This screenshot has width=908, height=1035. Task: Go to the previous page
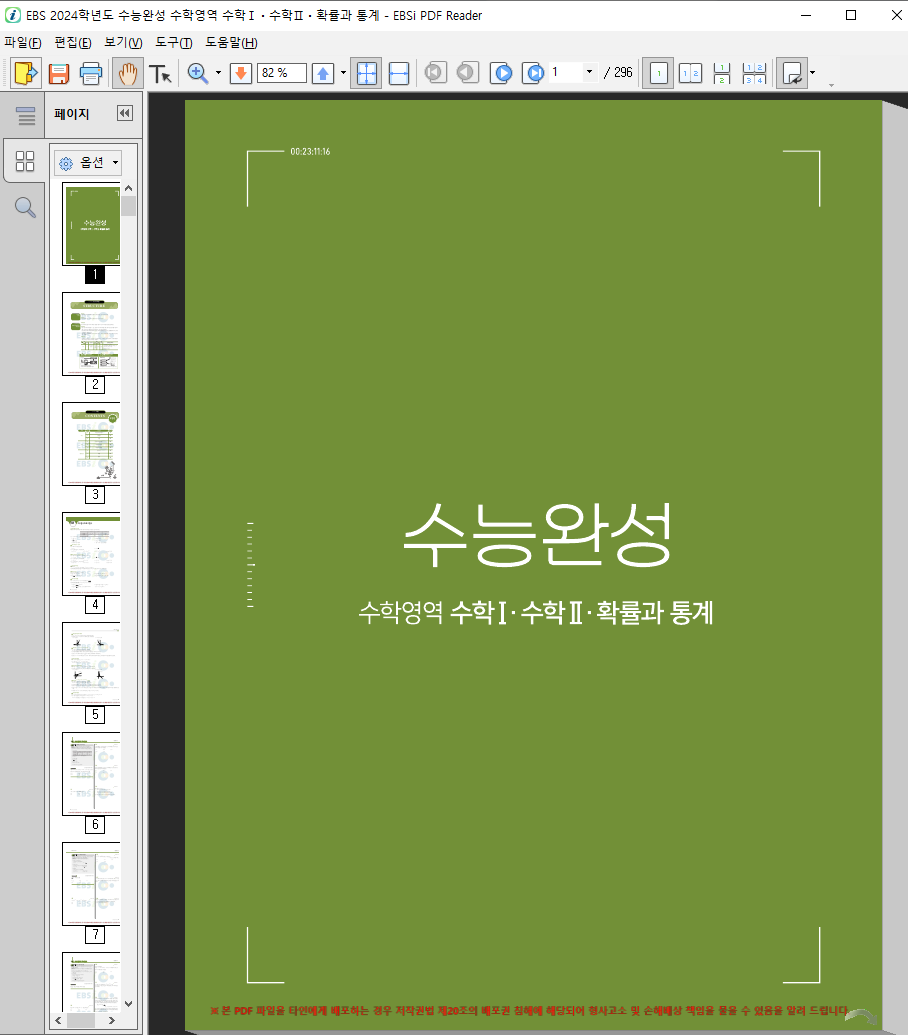pos(467,72)
